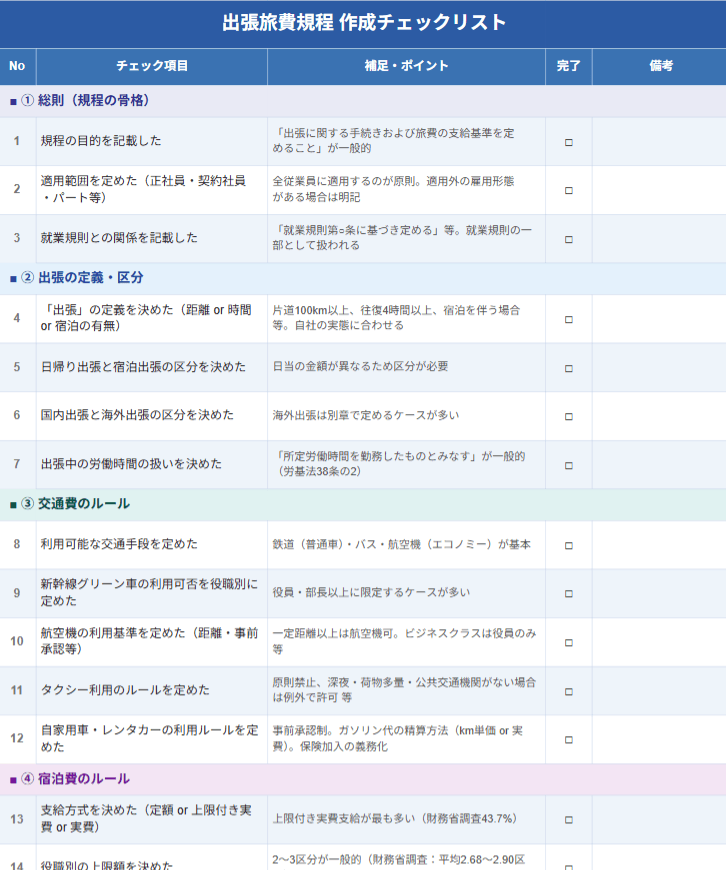Check the 「出張」の定義 row checkbox
Viewport: 726px width, 870px height.
(569, 319)
